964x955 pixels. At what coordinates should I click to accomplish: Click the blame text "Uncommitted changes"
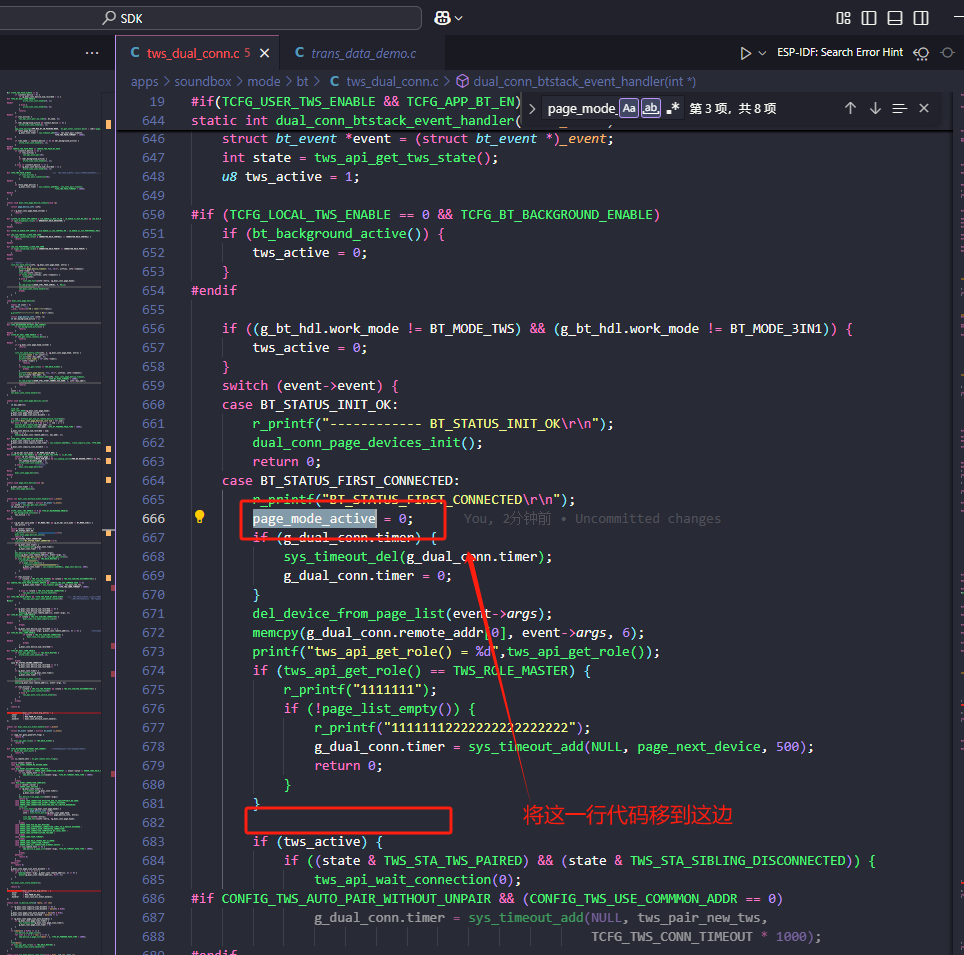[x=648, y=519]
